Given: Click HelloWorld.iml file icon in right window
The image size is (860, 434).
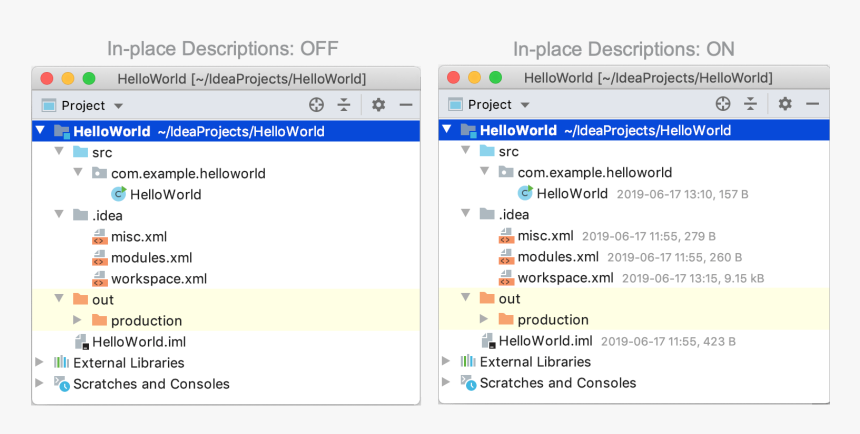Looking at the screenshot, I should point(488,341).
